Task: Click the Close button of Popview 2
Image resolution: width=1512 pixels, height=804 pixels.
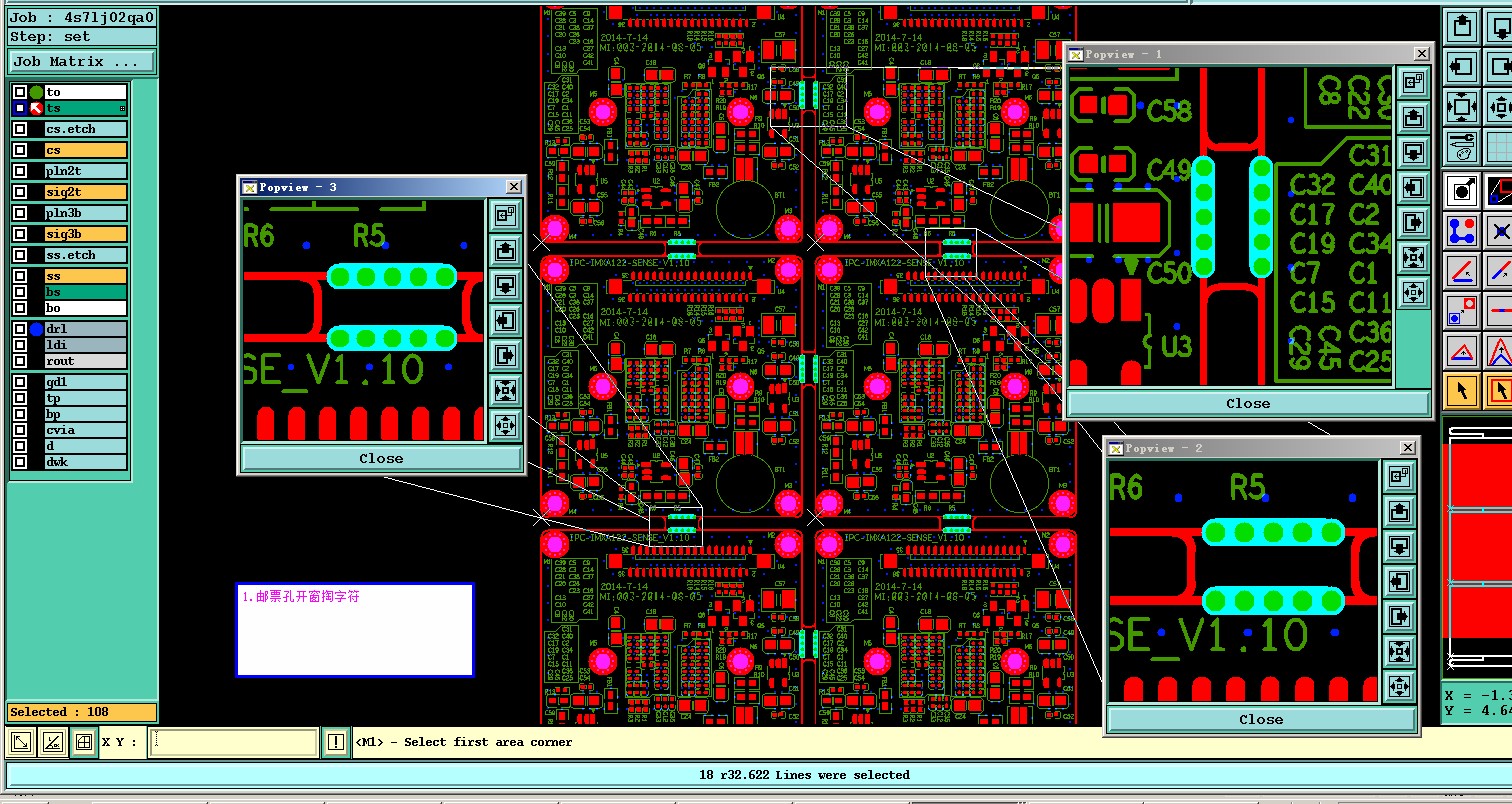Action: (1261, 720)
